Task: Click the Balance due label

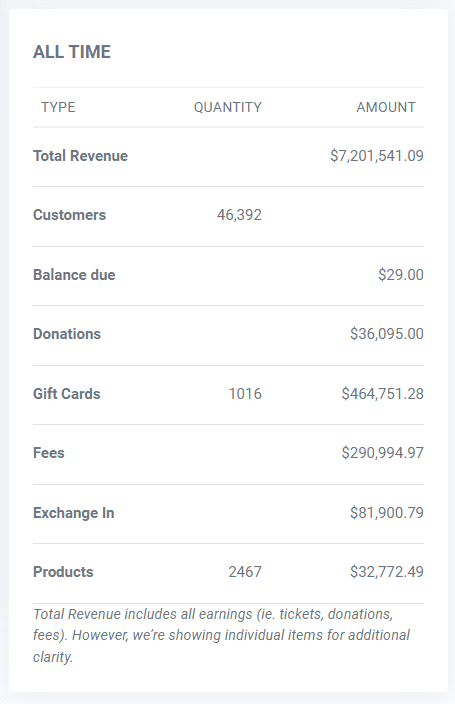Action: [74, 275]
